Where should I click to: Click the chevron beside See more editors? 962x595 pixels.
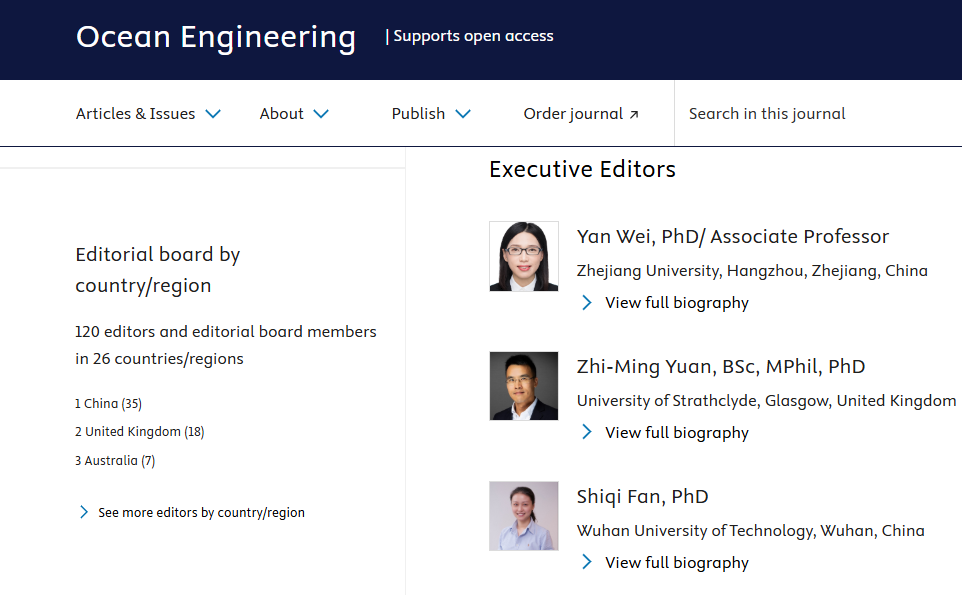tap(83, 512)
